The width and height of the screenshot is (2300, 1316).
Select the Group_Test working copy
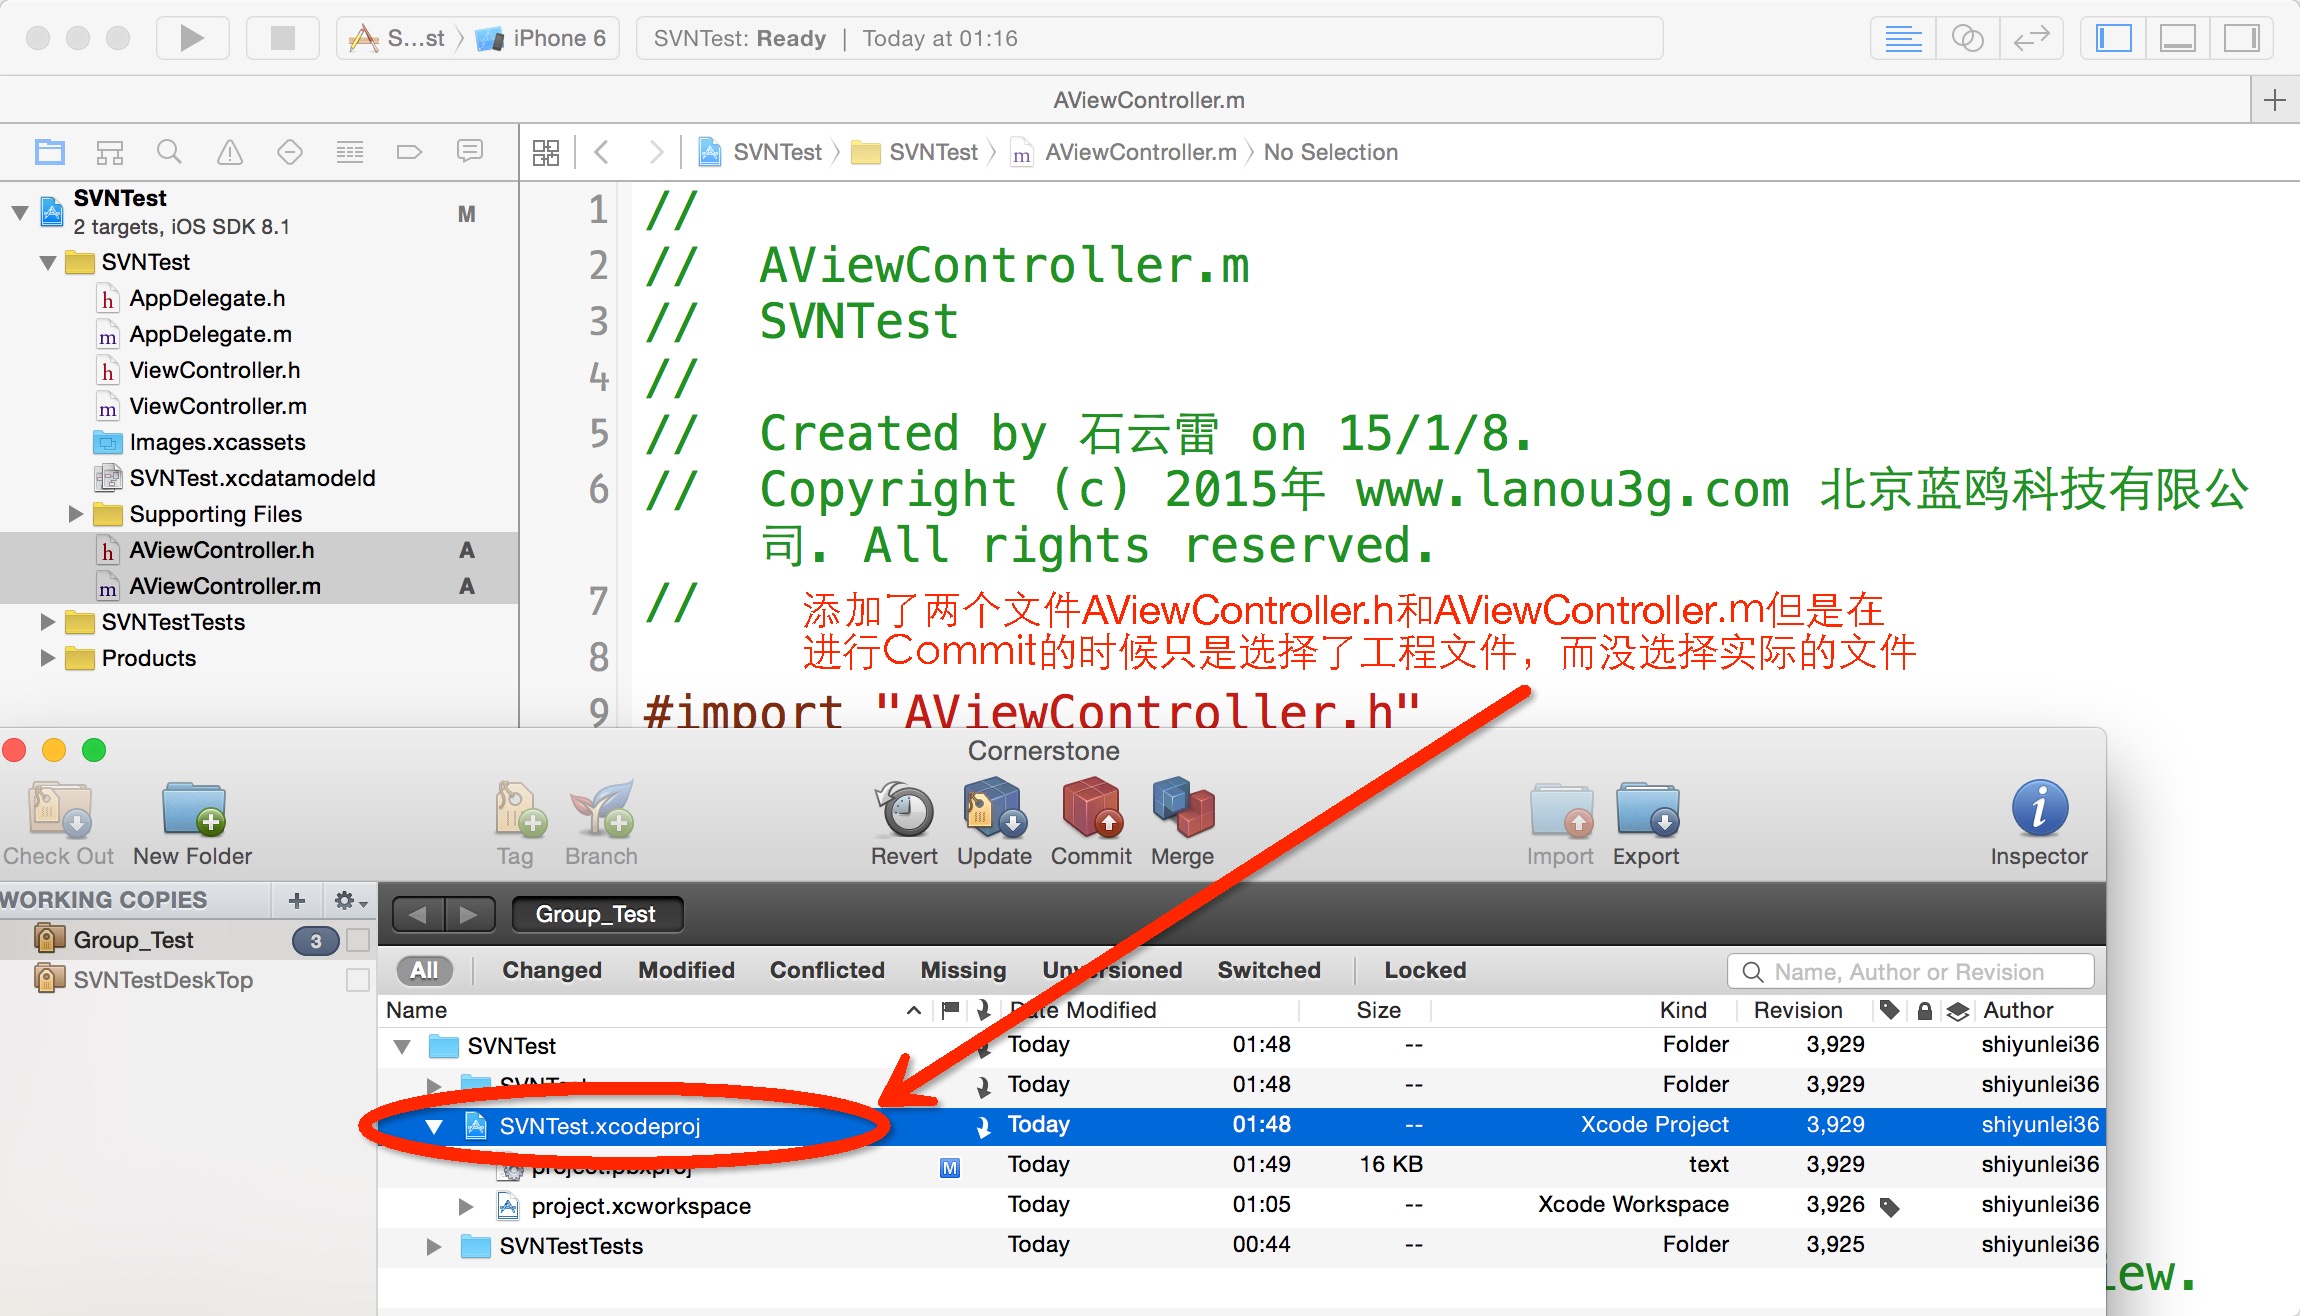pos(134,940)
